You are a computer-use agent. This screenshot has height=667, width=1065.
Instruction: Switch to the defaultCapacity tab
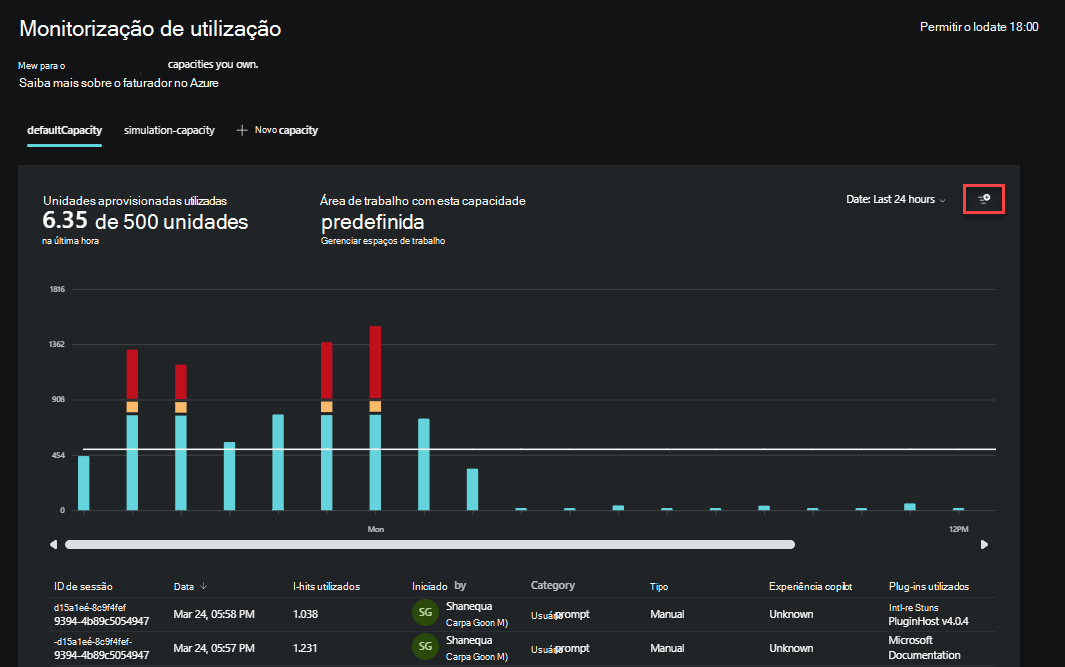click(x=64, y=130)
